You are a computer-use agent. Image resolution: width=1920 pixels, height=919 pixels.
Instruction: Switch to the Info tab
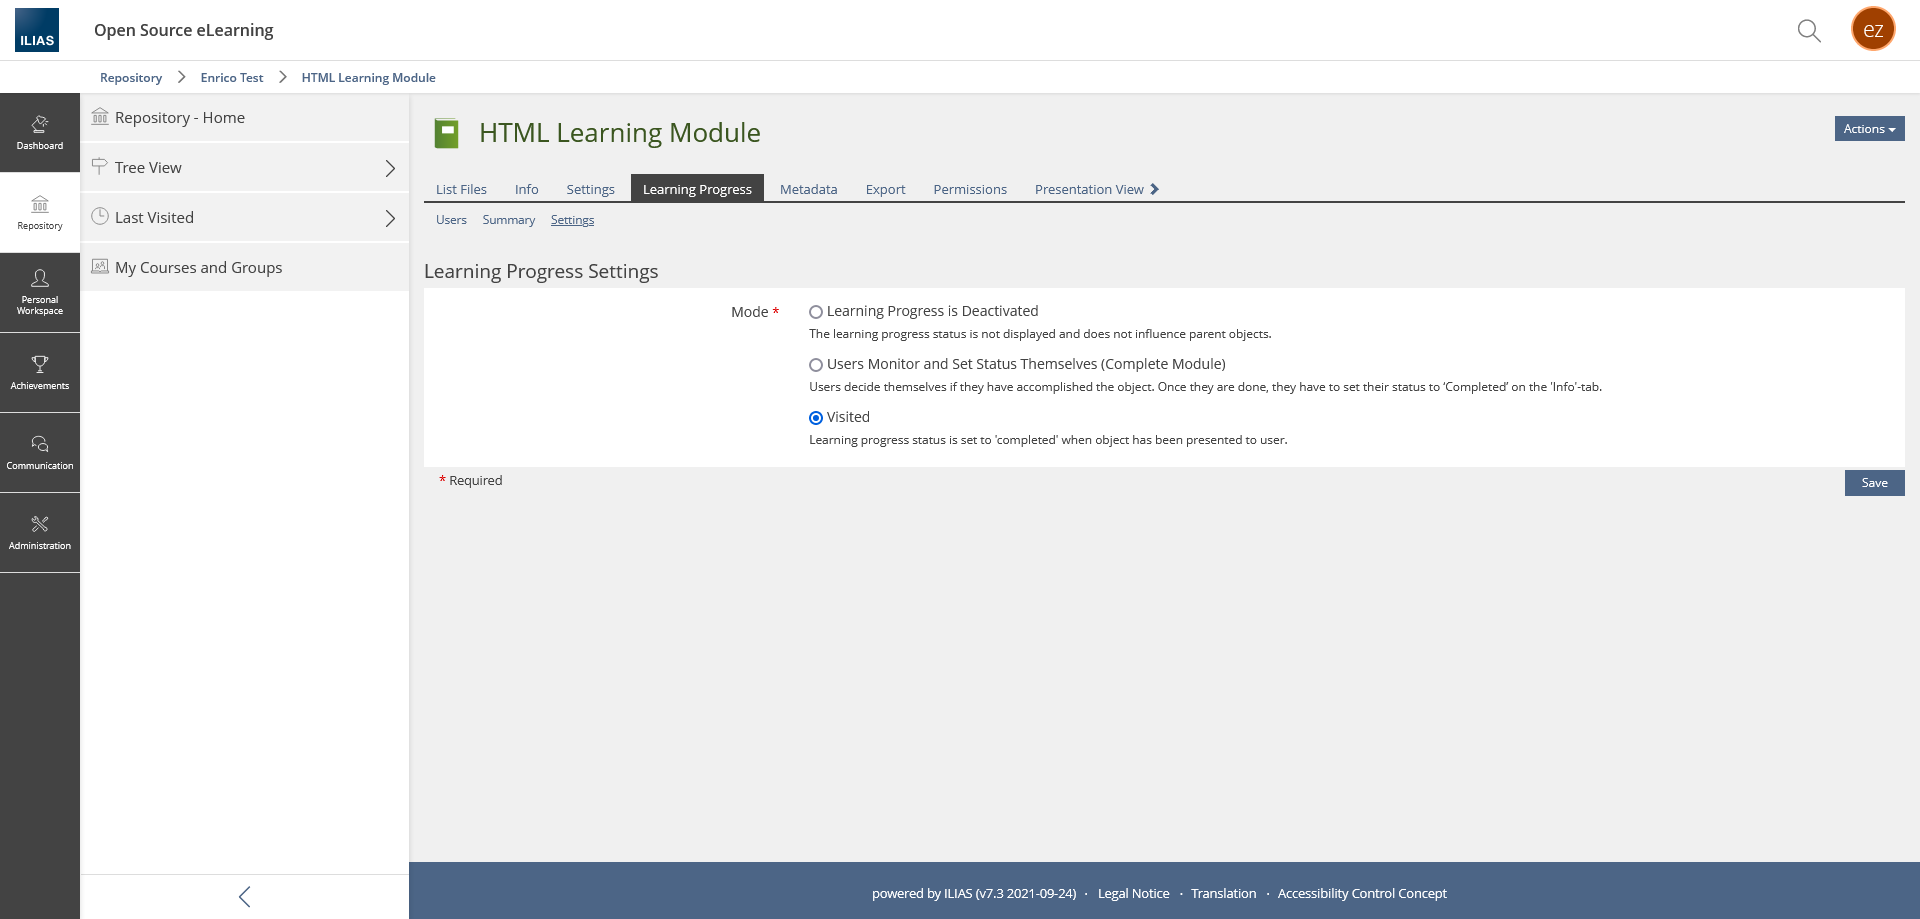(x=526, y=189)
